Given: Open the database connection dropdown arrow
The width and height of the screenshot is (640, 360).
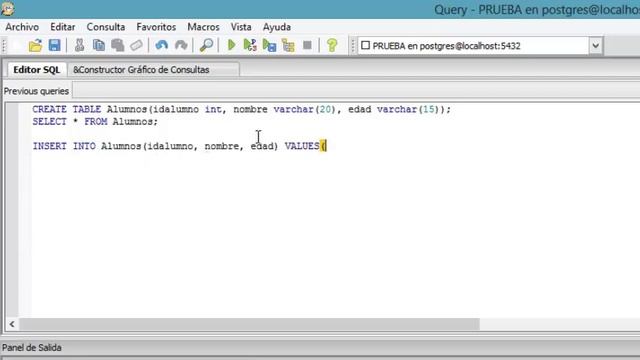Looking at the screenshot, I should coord(596,46).
